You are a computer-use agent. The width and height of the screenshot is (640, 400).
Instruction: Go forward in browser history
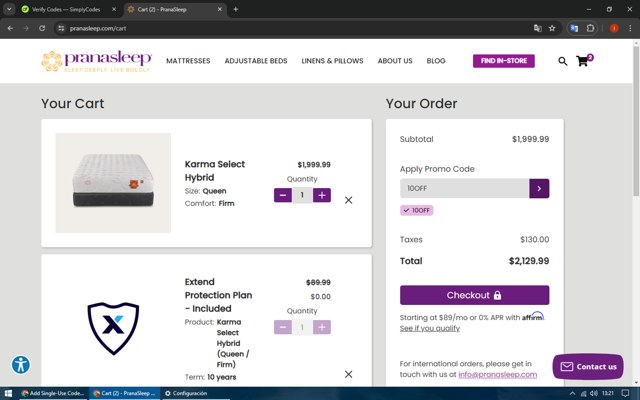(26, 28)
